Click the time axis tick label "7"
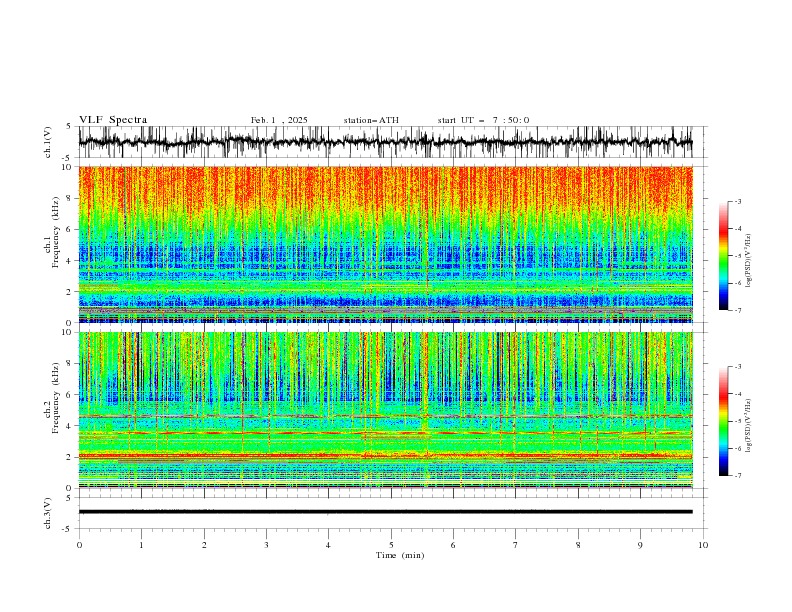Image resolution: width=792 pixels, height=612 pixels. (516, 545)
